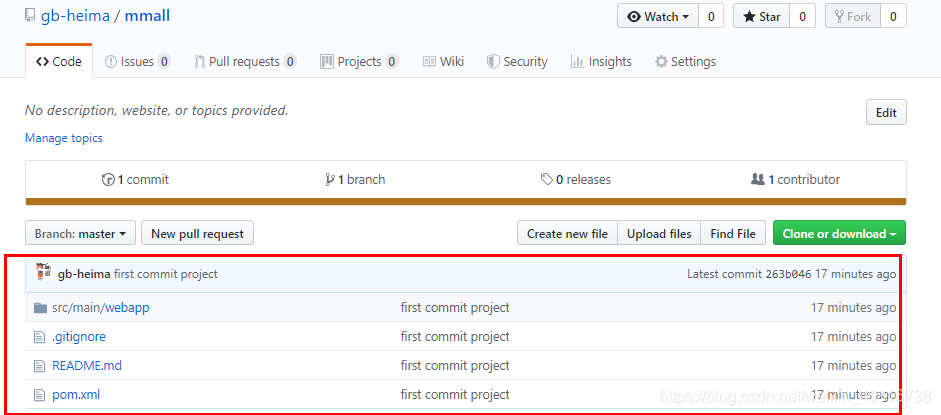Click the people icon beside contributor

click(x=758, y=179)
